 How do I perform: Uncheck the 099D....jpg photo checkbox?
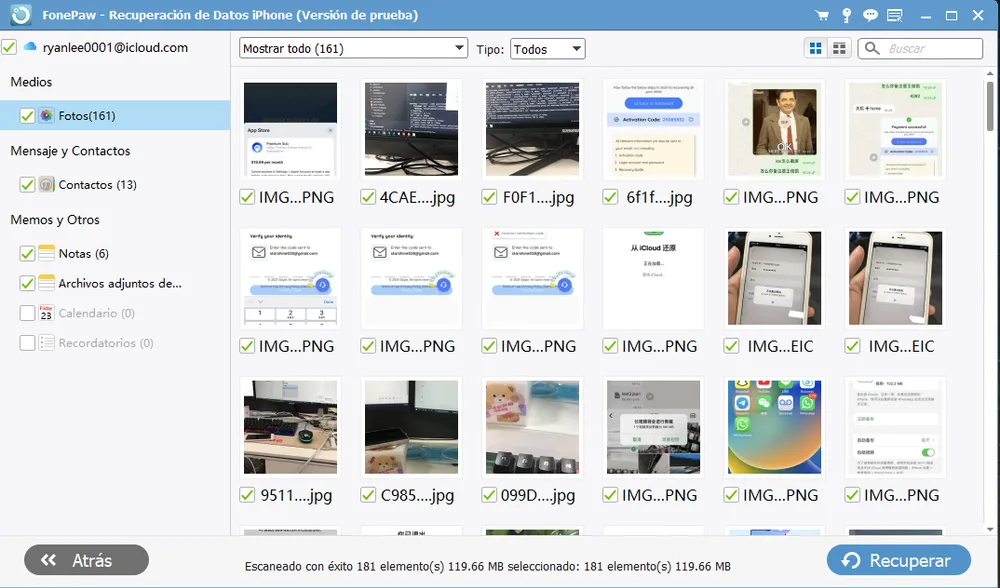(489, 495)
